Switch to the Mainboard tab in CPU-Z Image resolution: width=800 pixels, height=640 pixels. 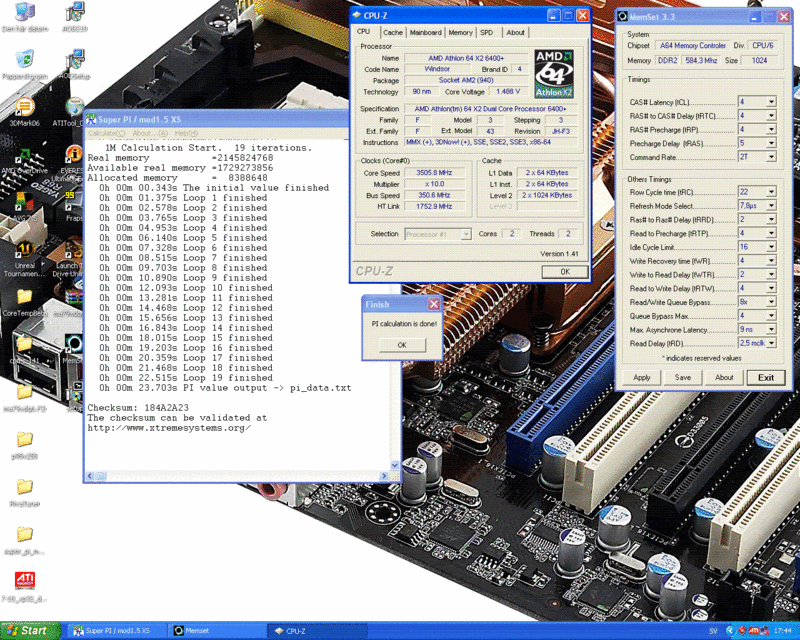(x=426, y=32)
